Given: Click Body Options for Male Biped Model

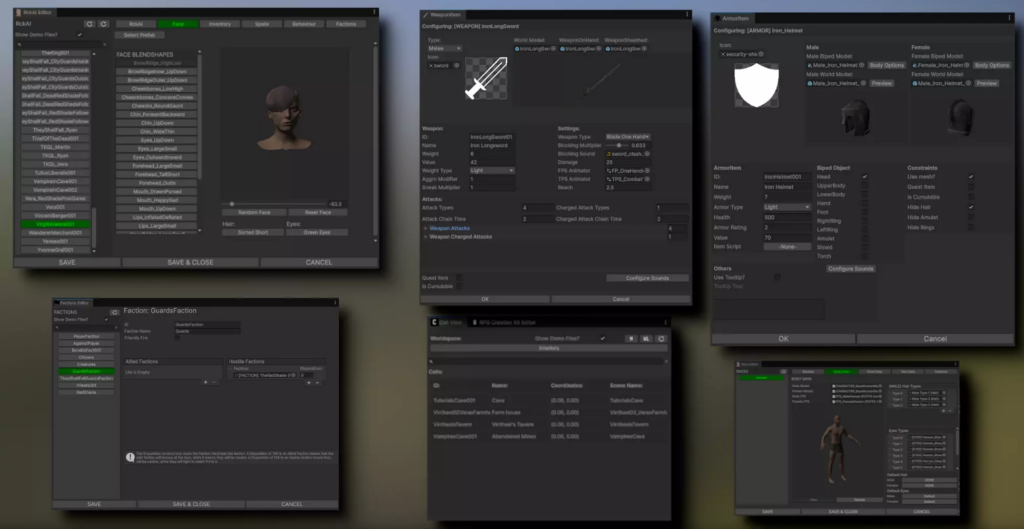Looking at the screenshot, I should [x=886, y=65].
